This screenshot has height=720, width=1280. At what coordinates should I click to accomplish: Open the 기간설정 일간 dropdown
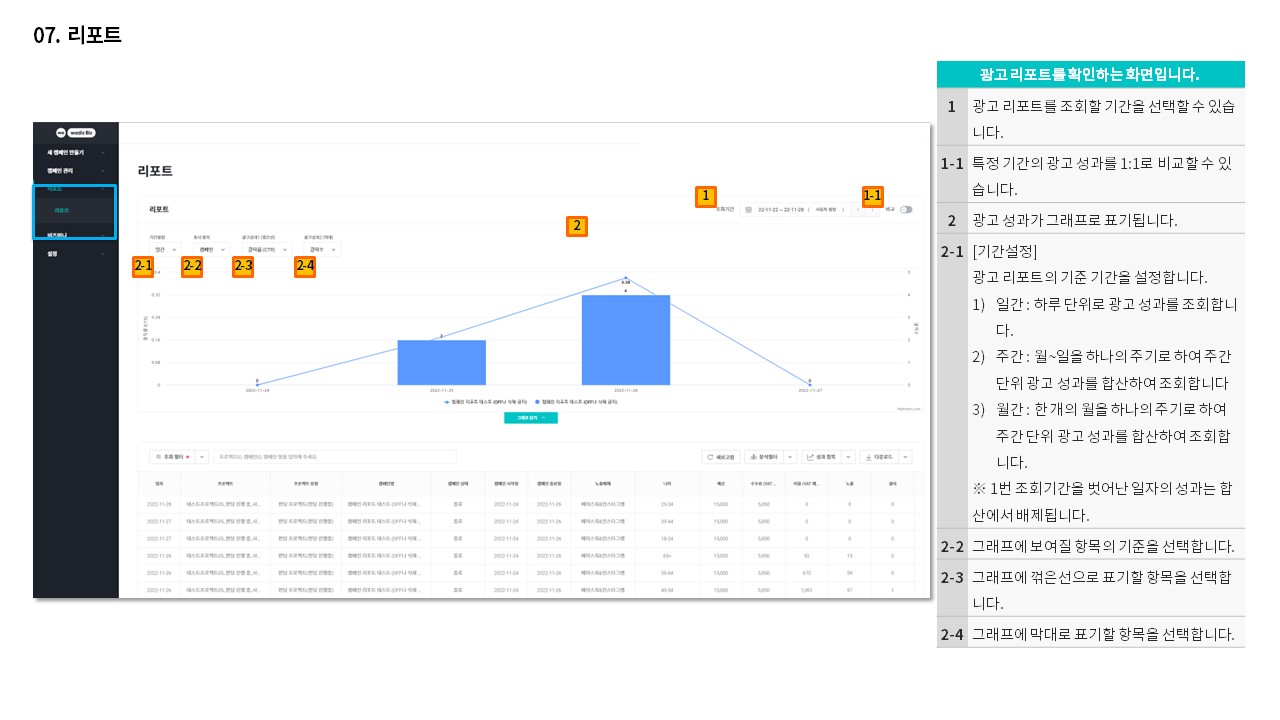[x=164, y=249]
